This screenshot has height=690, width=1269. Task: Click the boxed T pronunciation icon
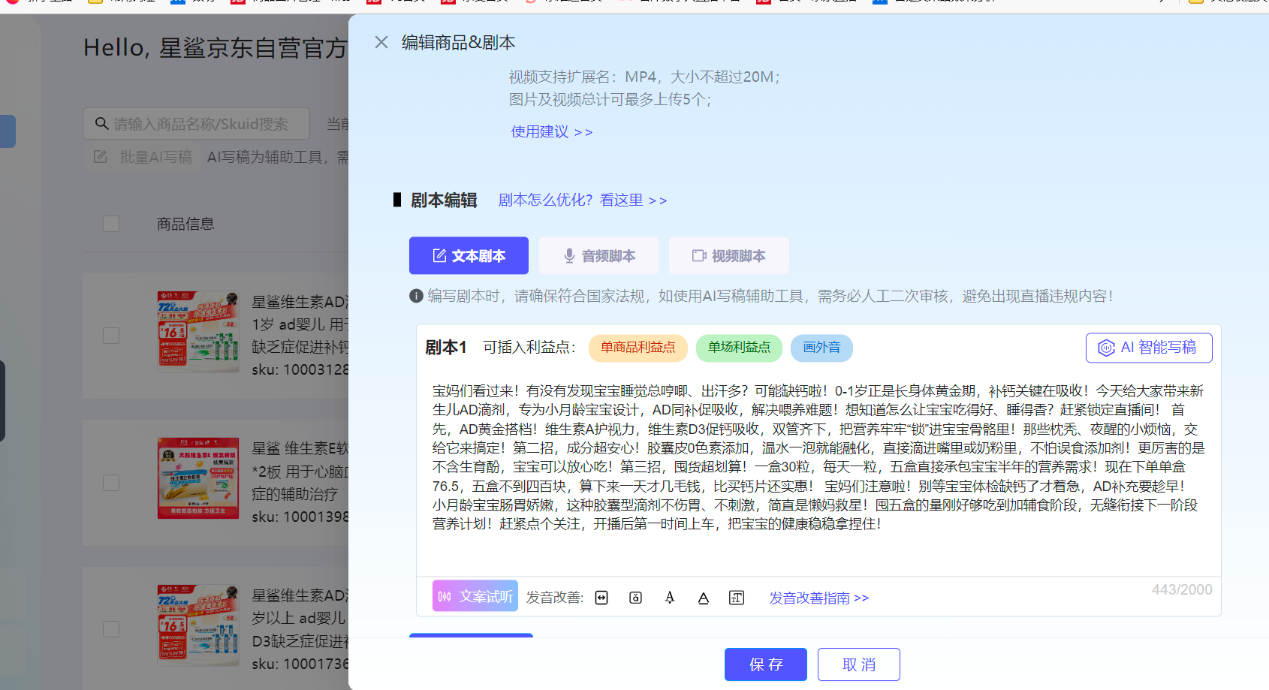click(x=736, y=598)
